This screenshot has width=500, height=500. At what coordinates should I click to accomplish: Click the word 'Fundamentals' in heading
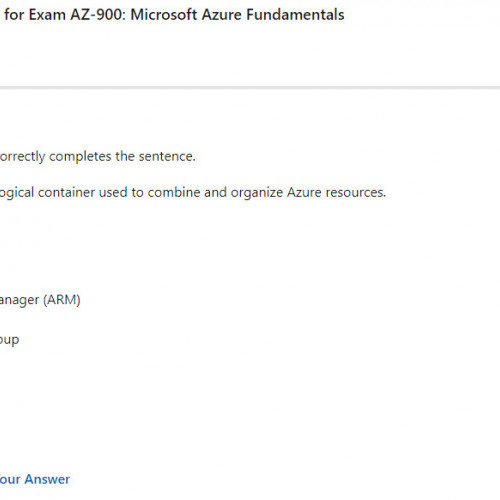[x=295, y=15]
